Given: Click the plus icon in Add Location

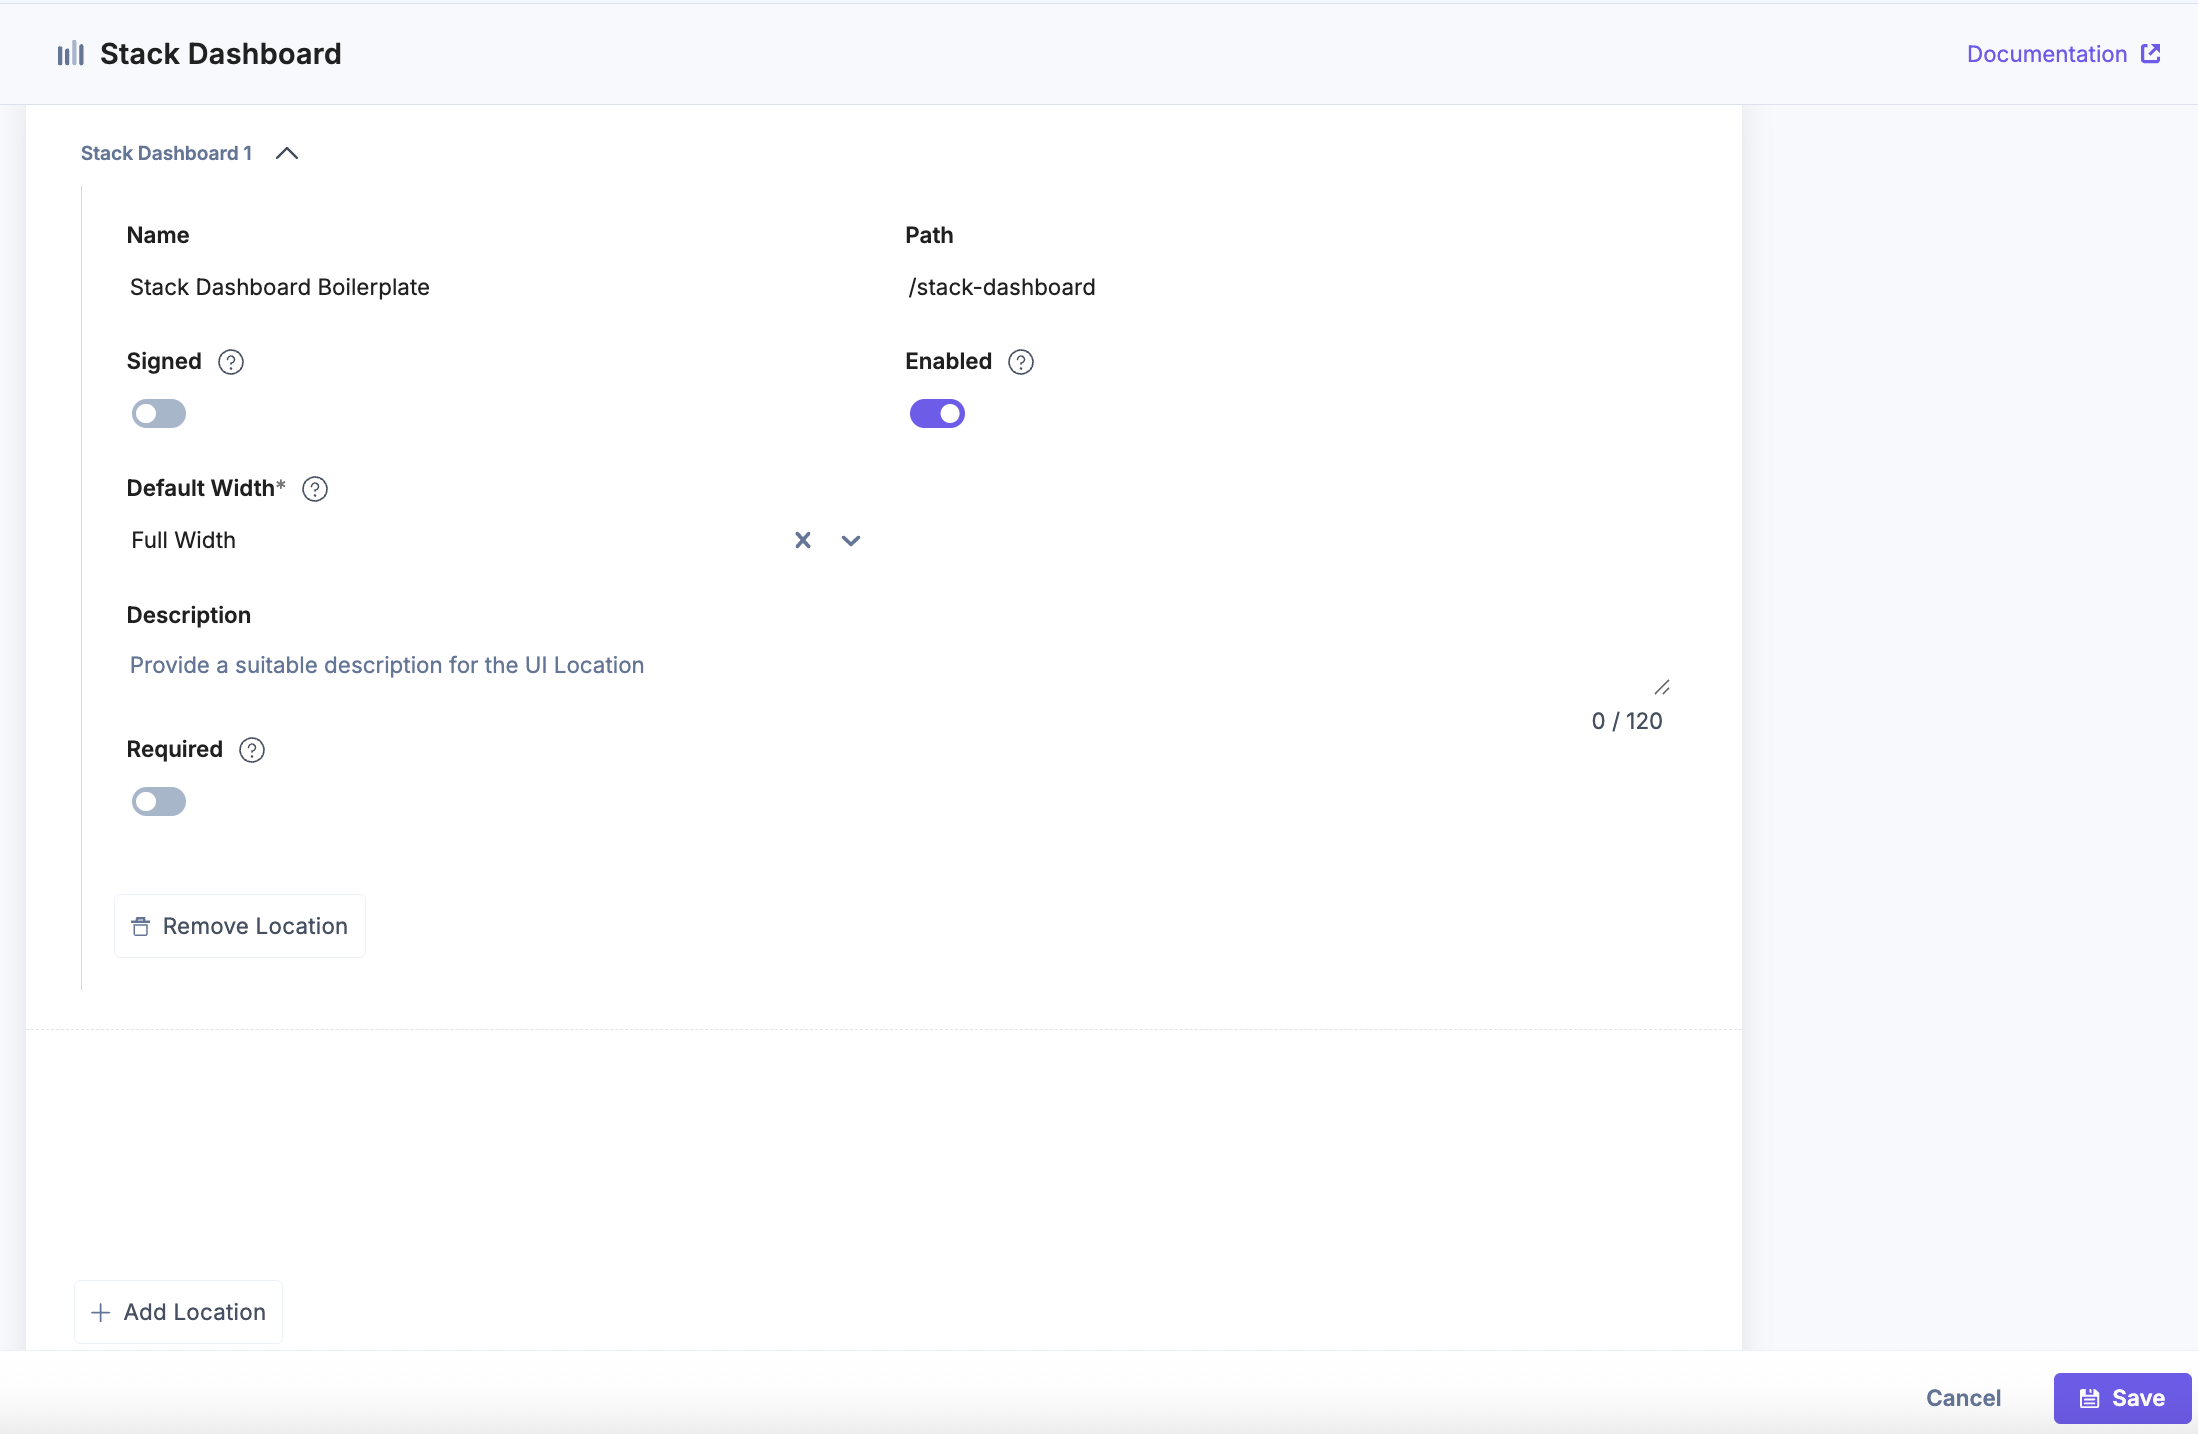Looking at the screenshot, I should pyautogui.click(x=100, y=1311).
